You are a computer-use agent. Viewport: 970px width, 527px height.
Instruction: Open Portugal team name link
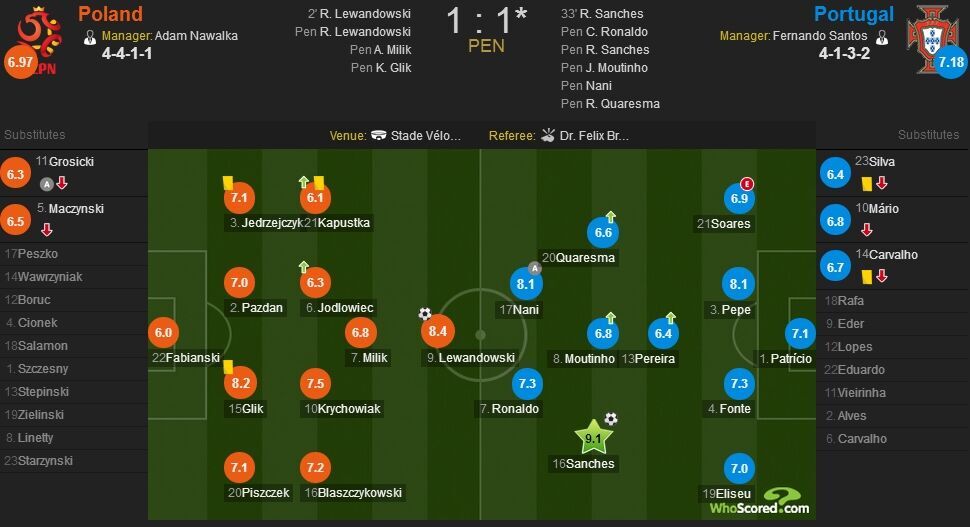tap(854, 14)
